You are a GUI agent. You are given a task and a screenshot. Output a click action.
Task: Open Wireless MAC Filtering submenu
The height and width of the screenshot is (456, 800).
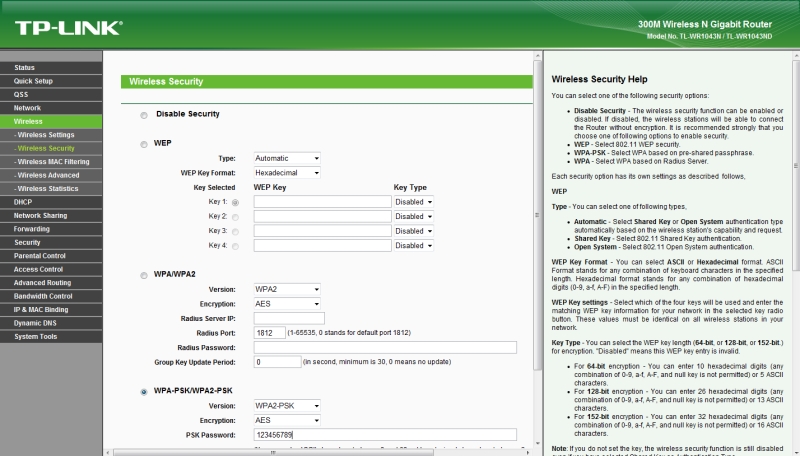pos(52,161)
